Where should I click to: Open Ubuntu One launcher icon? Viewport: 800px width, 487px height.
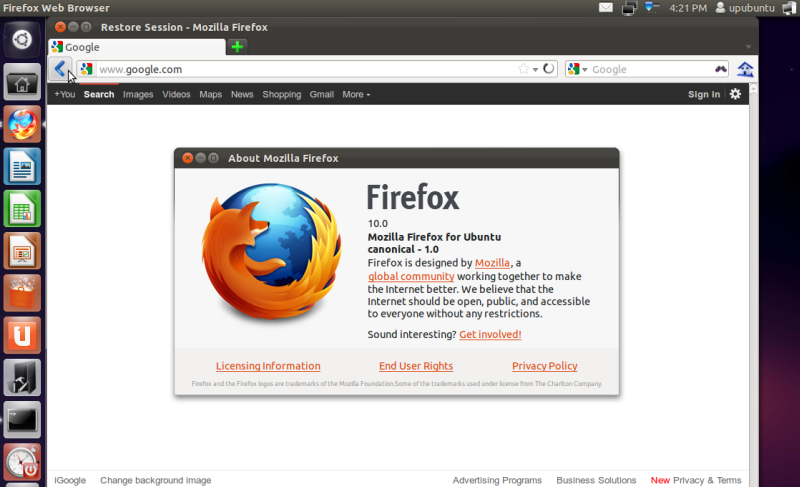[x=22, y=336]
